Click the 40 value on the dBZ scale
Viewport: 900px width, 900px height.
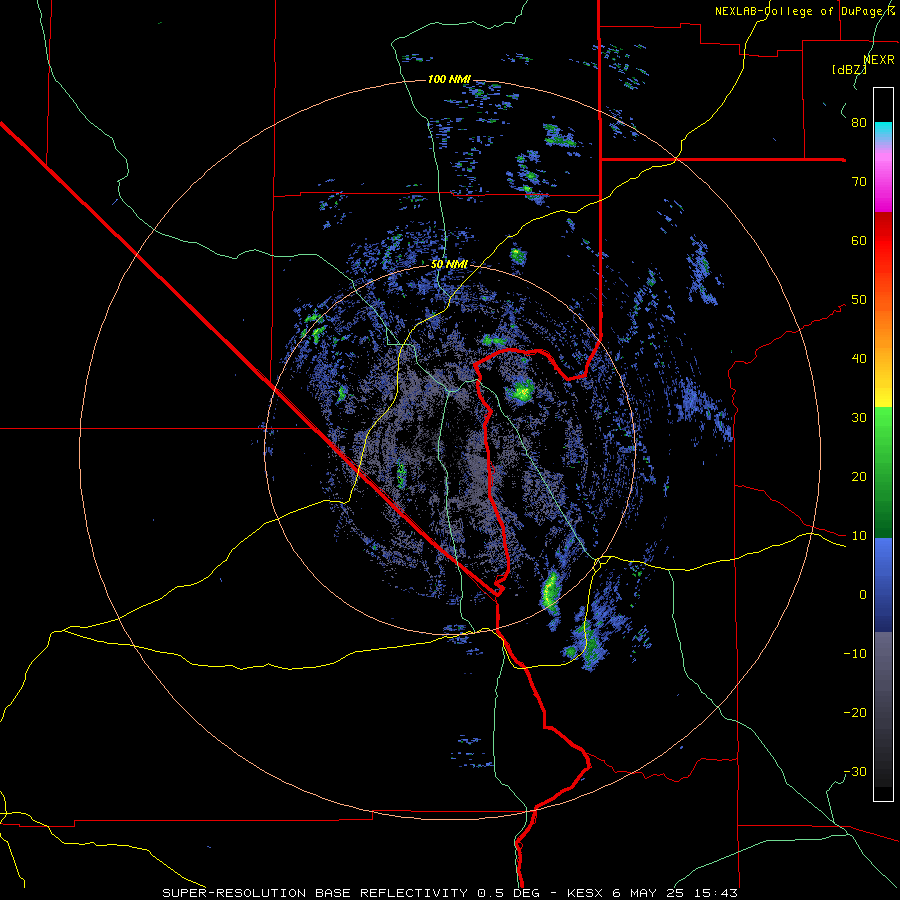click(x=859, y=358)
